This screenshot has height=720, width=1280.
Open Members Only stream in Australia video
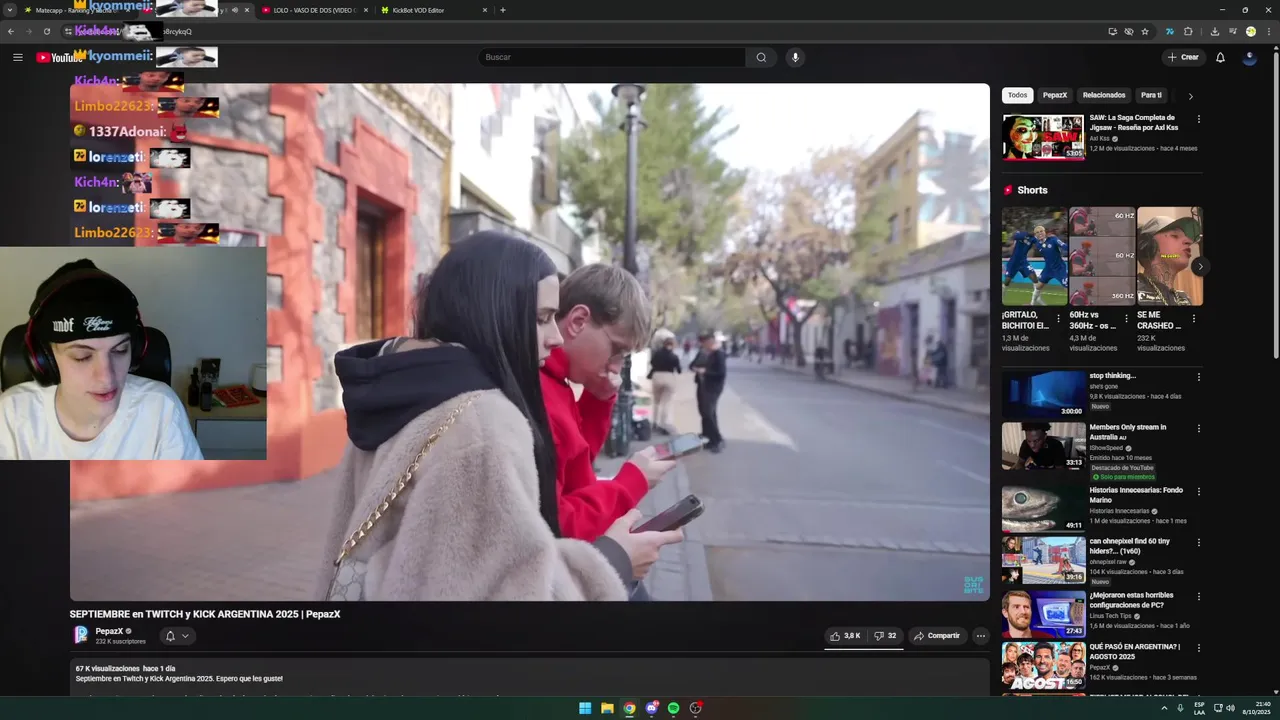(1128, 432)
